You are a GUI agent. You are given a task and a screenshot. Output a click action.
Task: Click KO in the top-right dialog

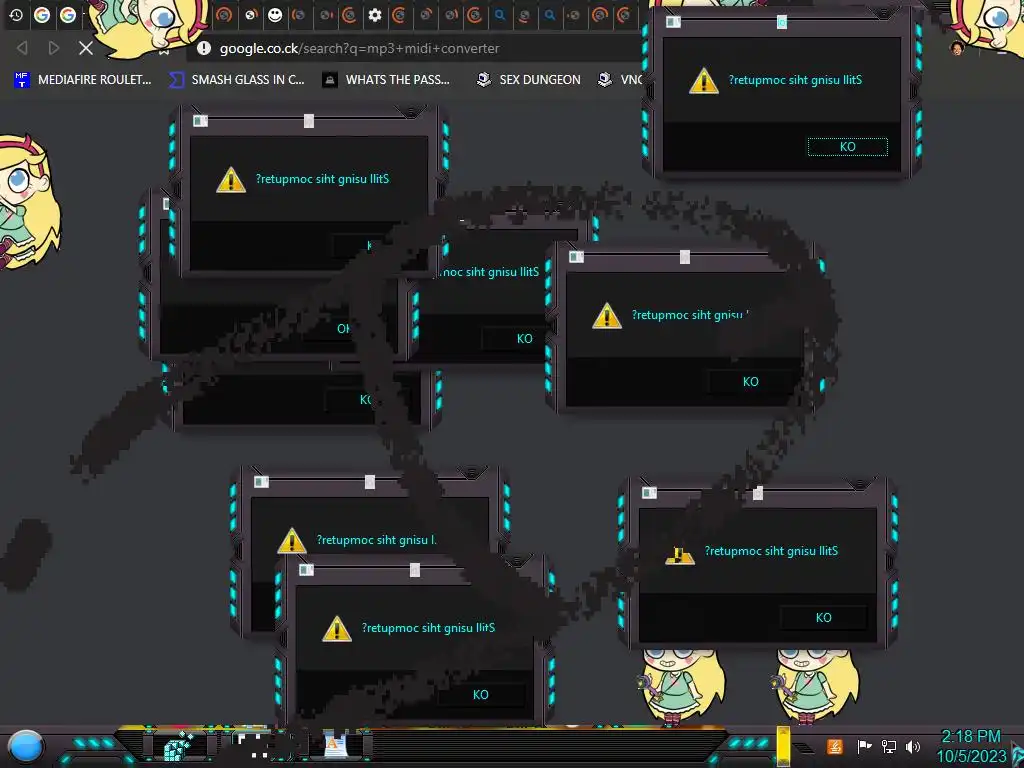pyautogui.click(x=848, y=147)
